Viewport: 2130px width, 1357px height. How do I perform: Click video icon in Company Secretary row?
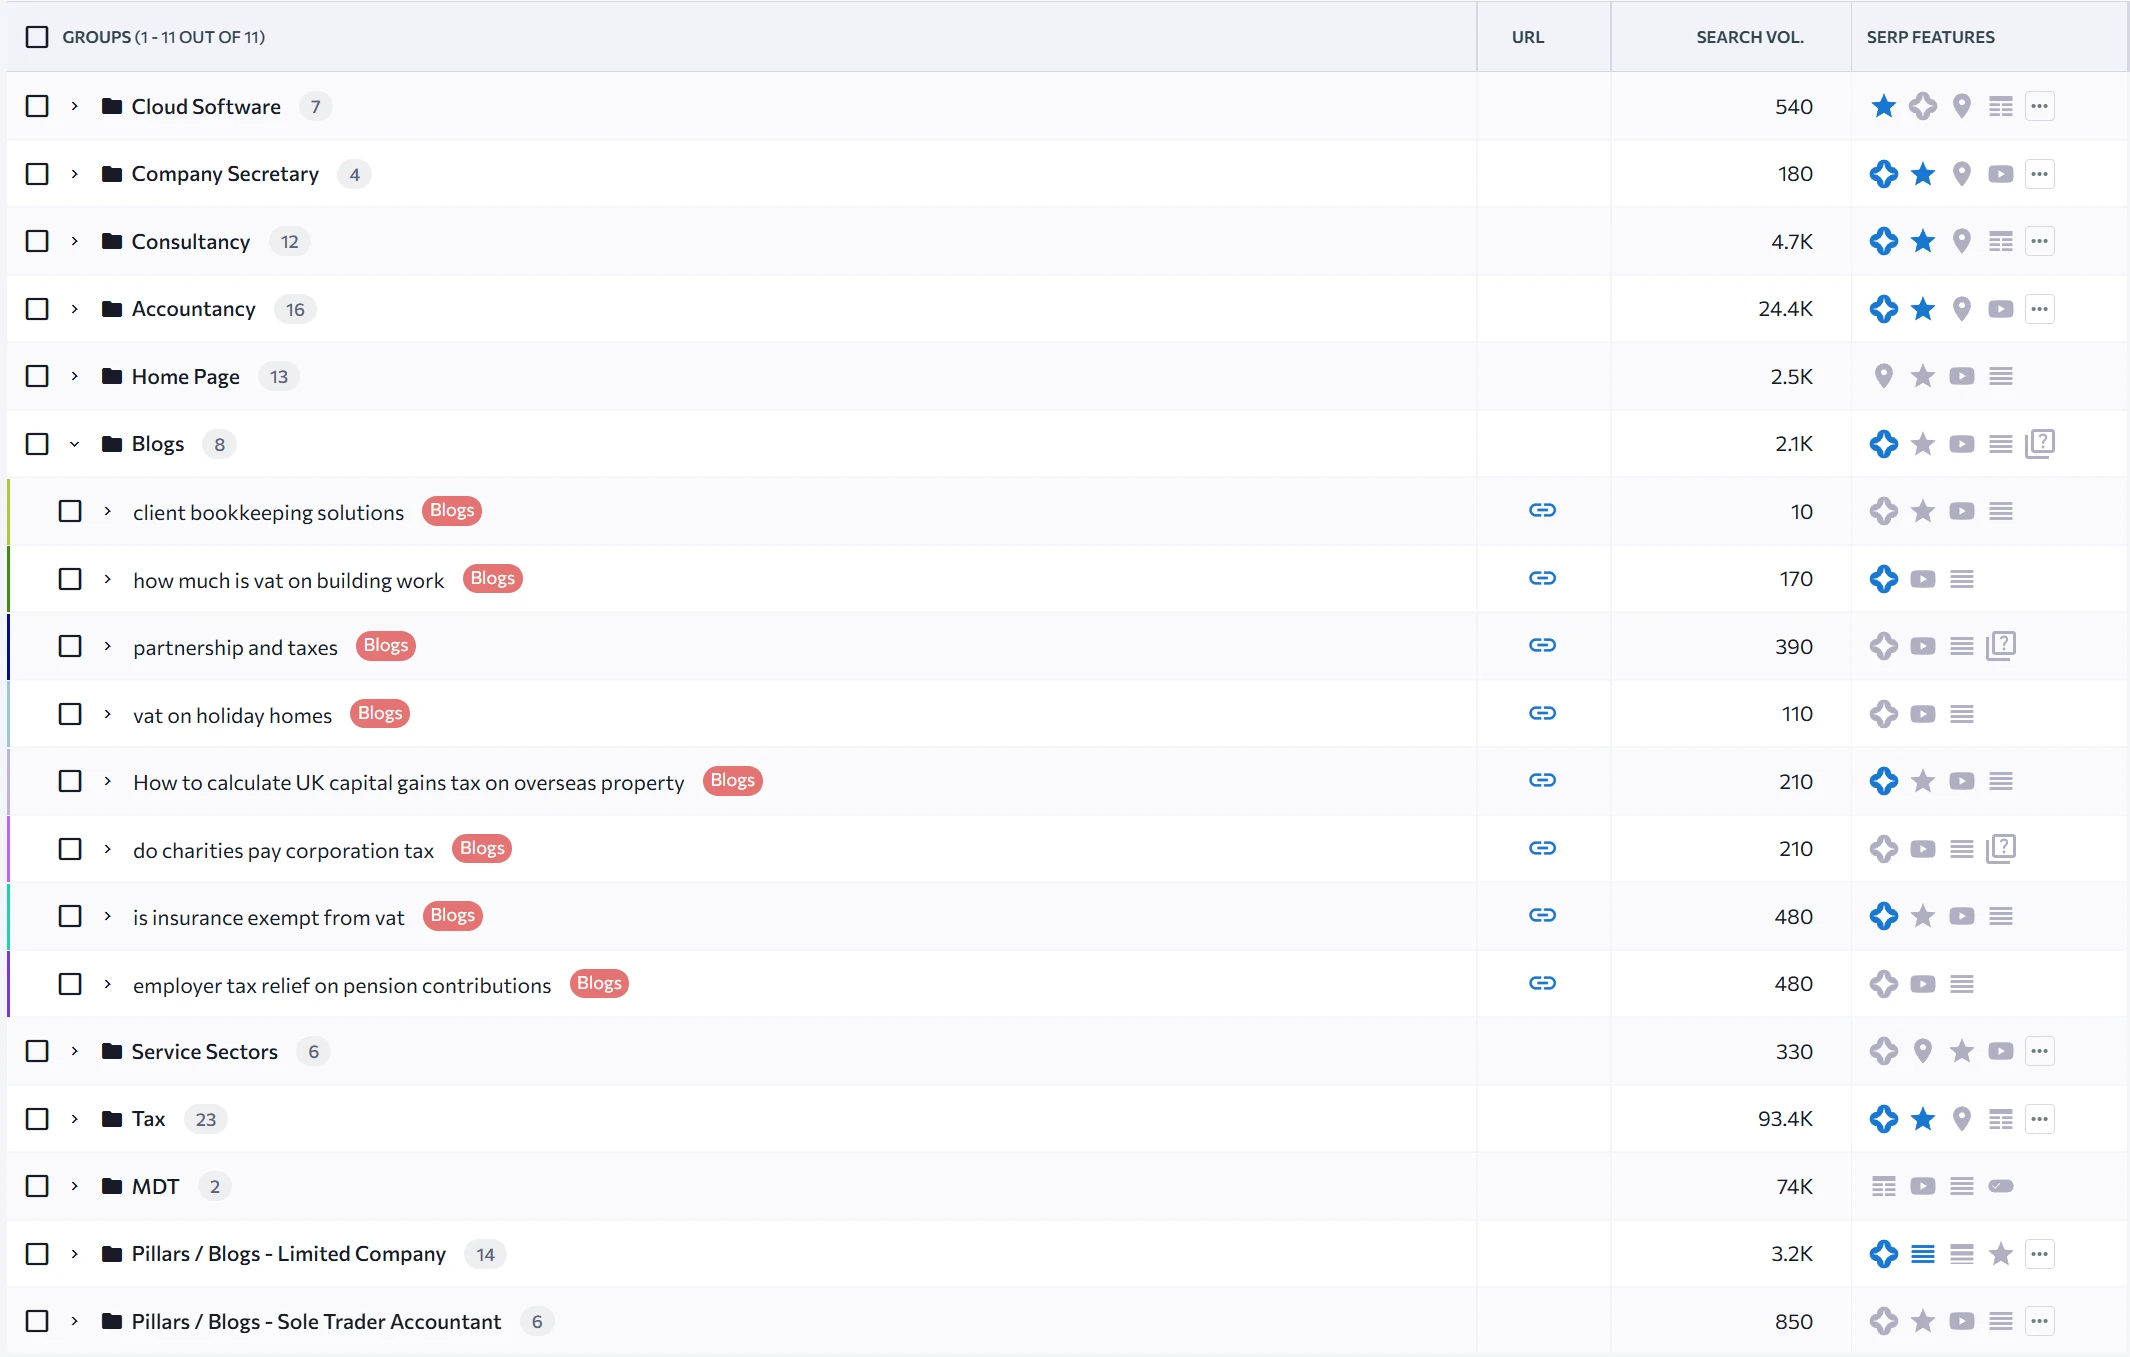point(2001,174)
